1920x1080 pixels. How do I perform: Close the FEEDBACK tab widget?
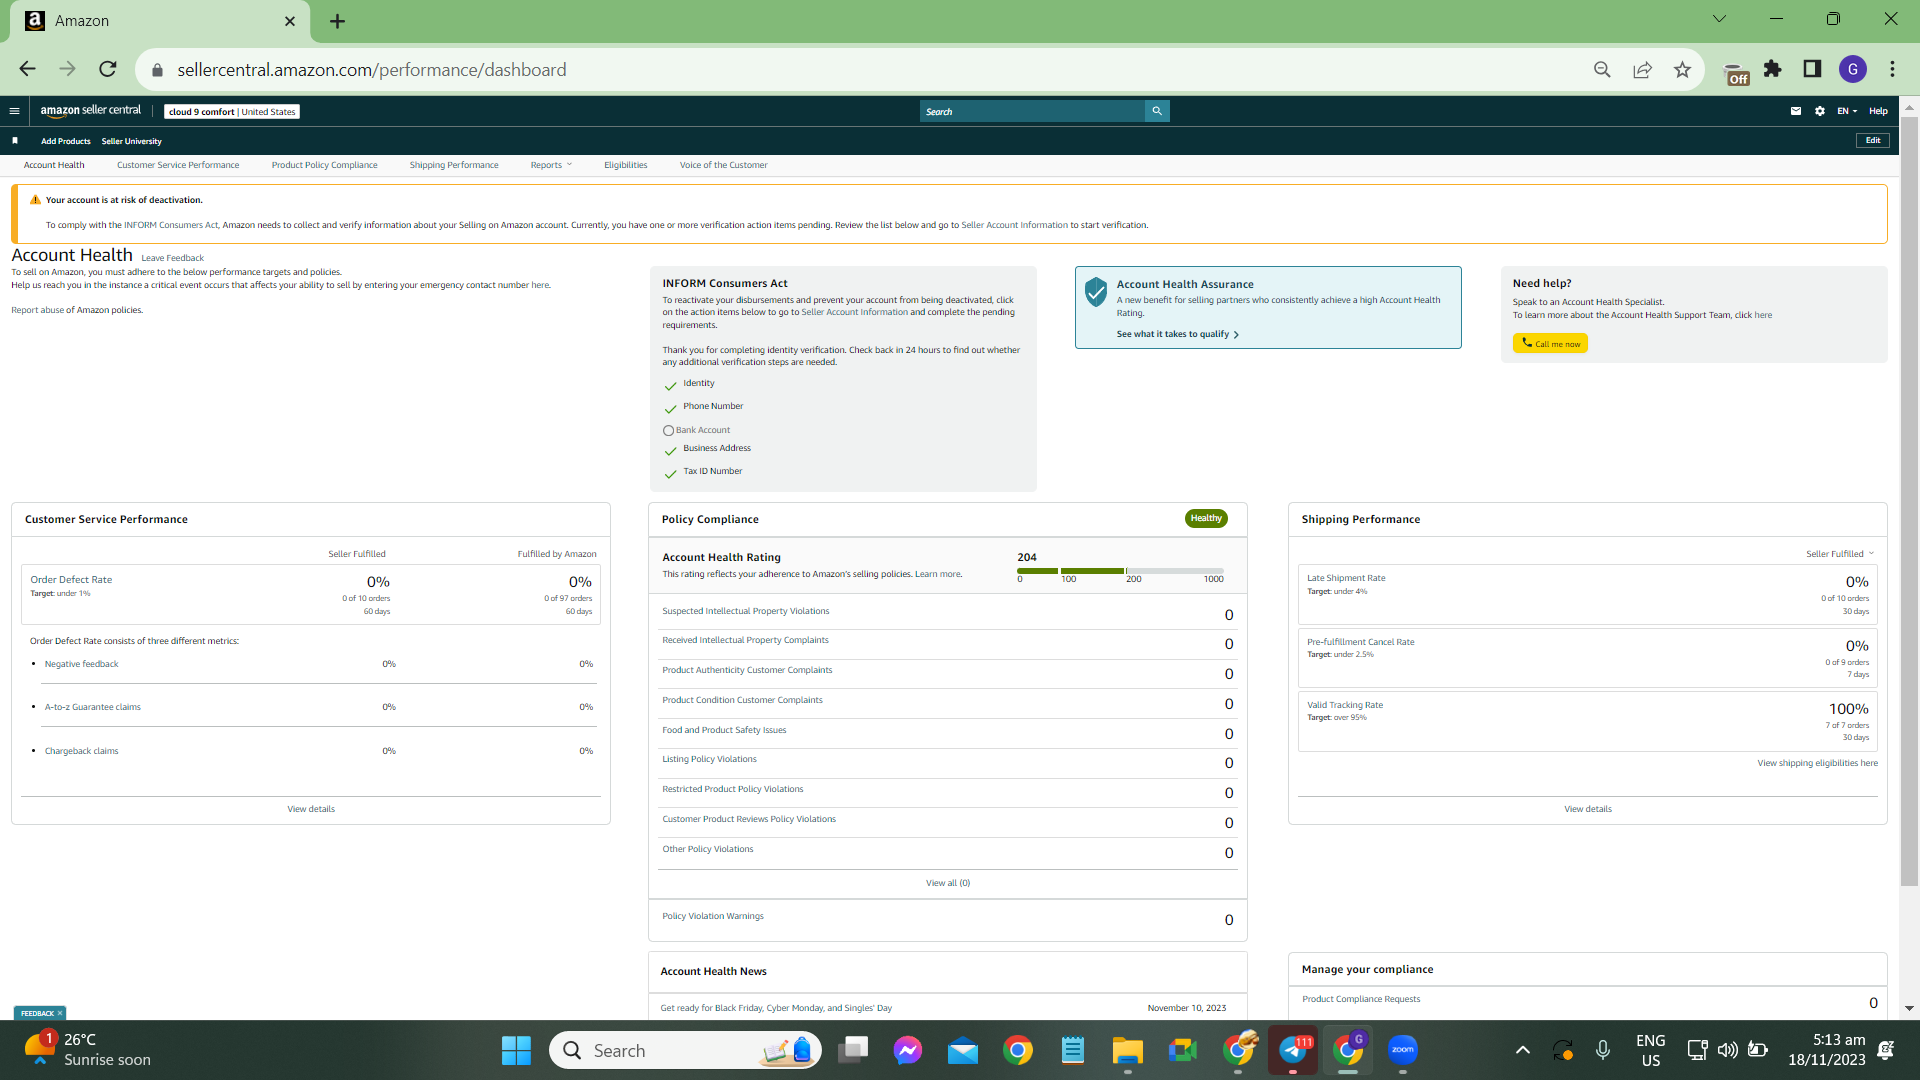pos(60,1013)
